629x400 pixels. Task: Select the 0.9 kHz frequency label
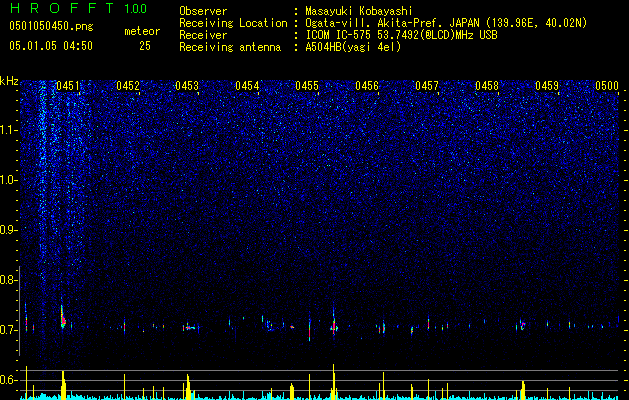8,230
